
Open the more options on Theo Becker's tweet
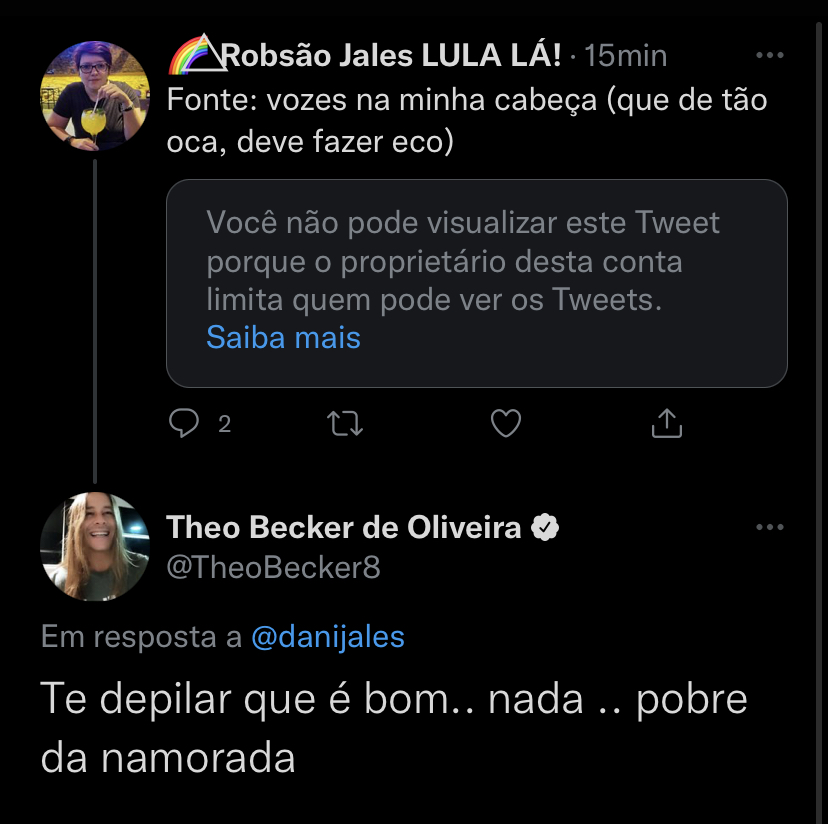(x=769, y=527)
